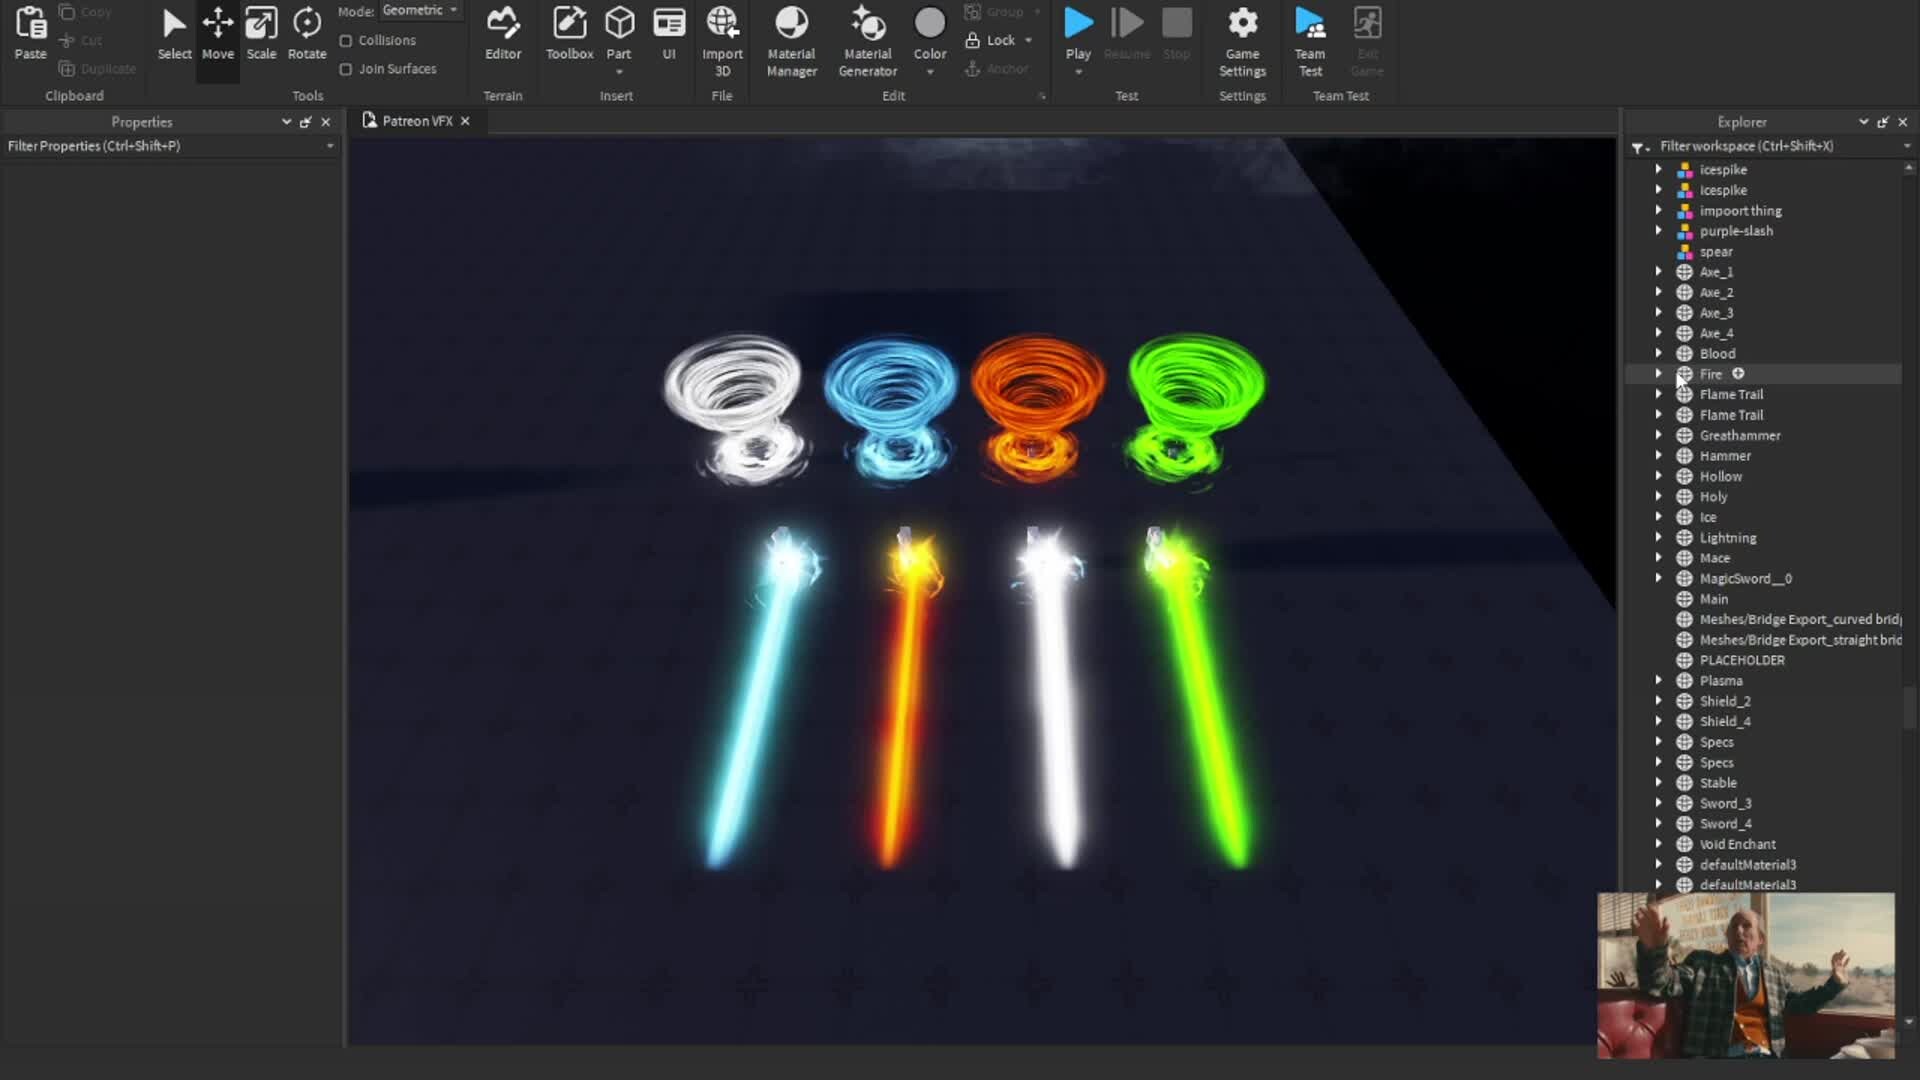Viewport: 1920px width, 1080px height.
Task: Switch to the Patreon VFX tab
Action: click(x=417, y=121)
